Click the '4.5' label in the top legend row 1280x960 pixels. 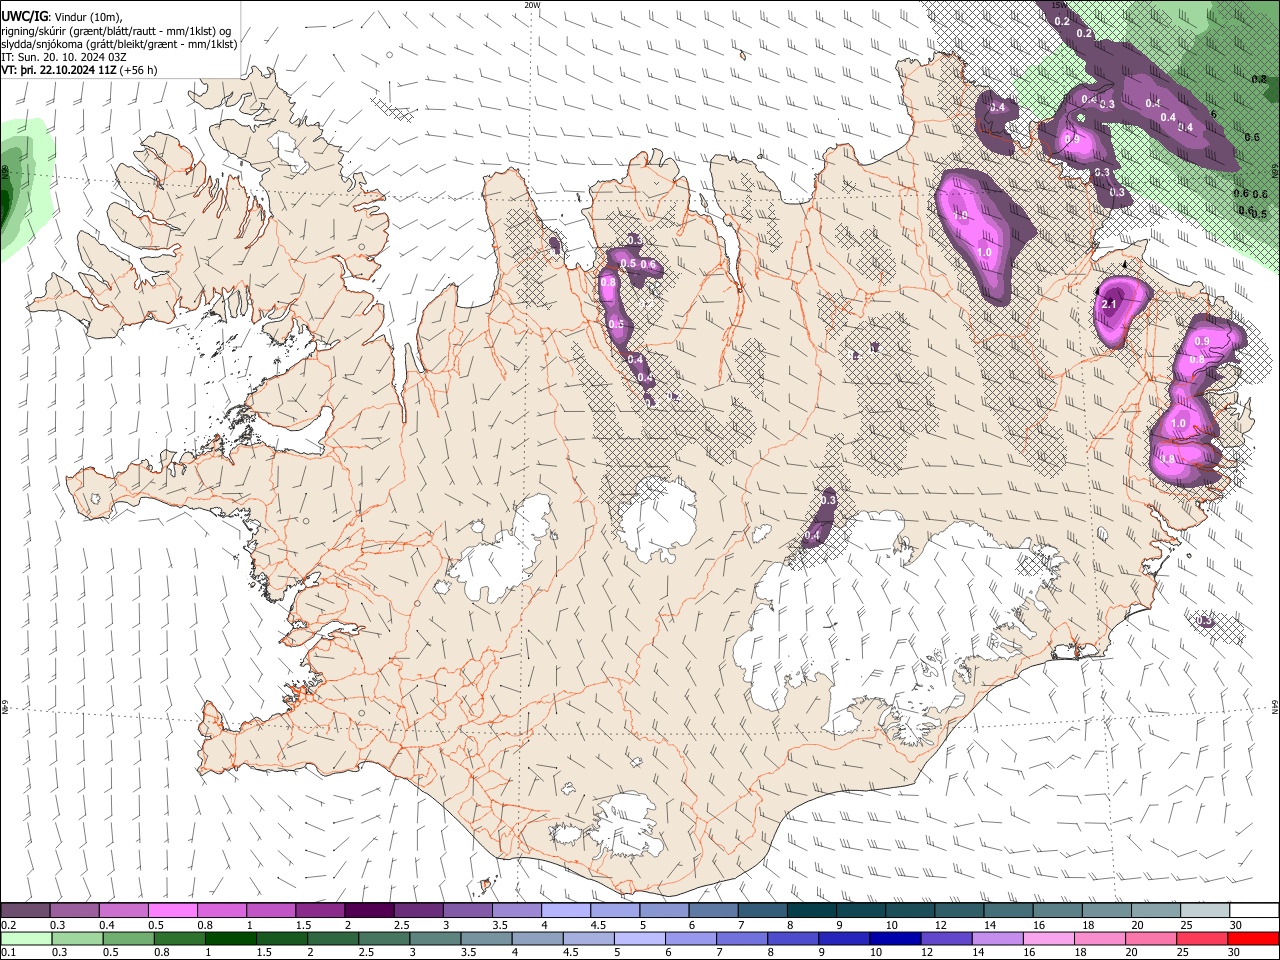point(598,925)
